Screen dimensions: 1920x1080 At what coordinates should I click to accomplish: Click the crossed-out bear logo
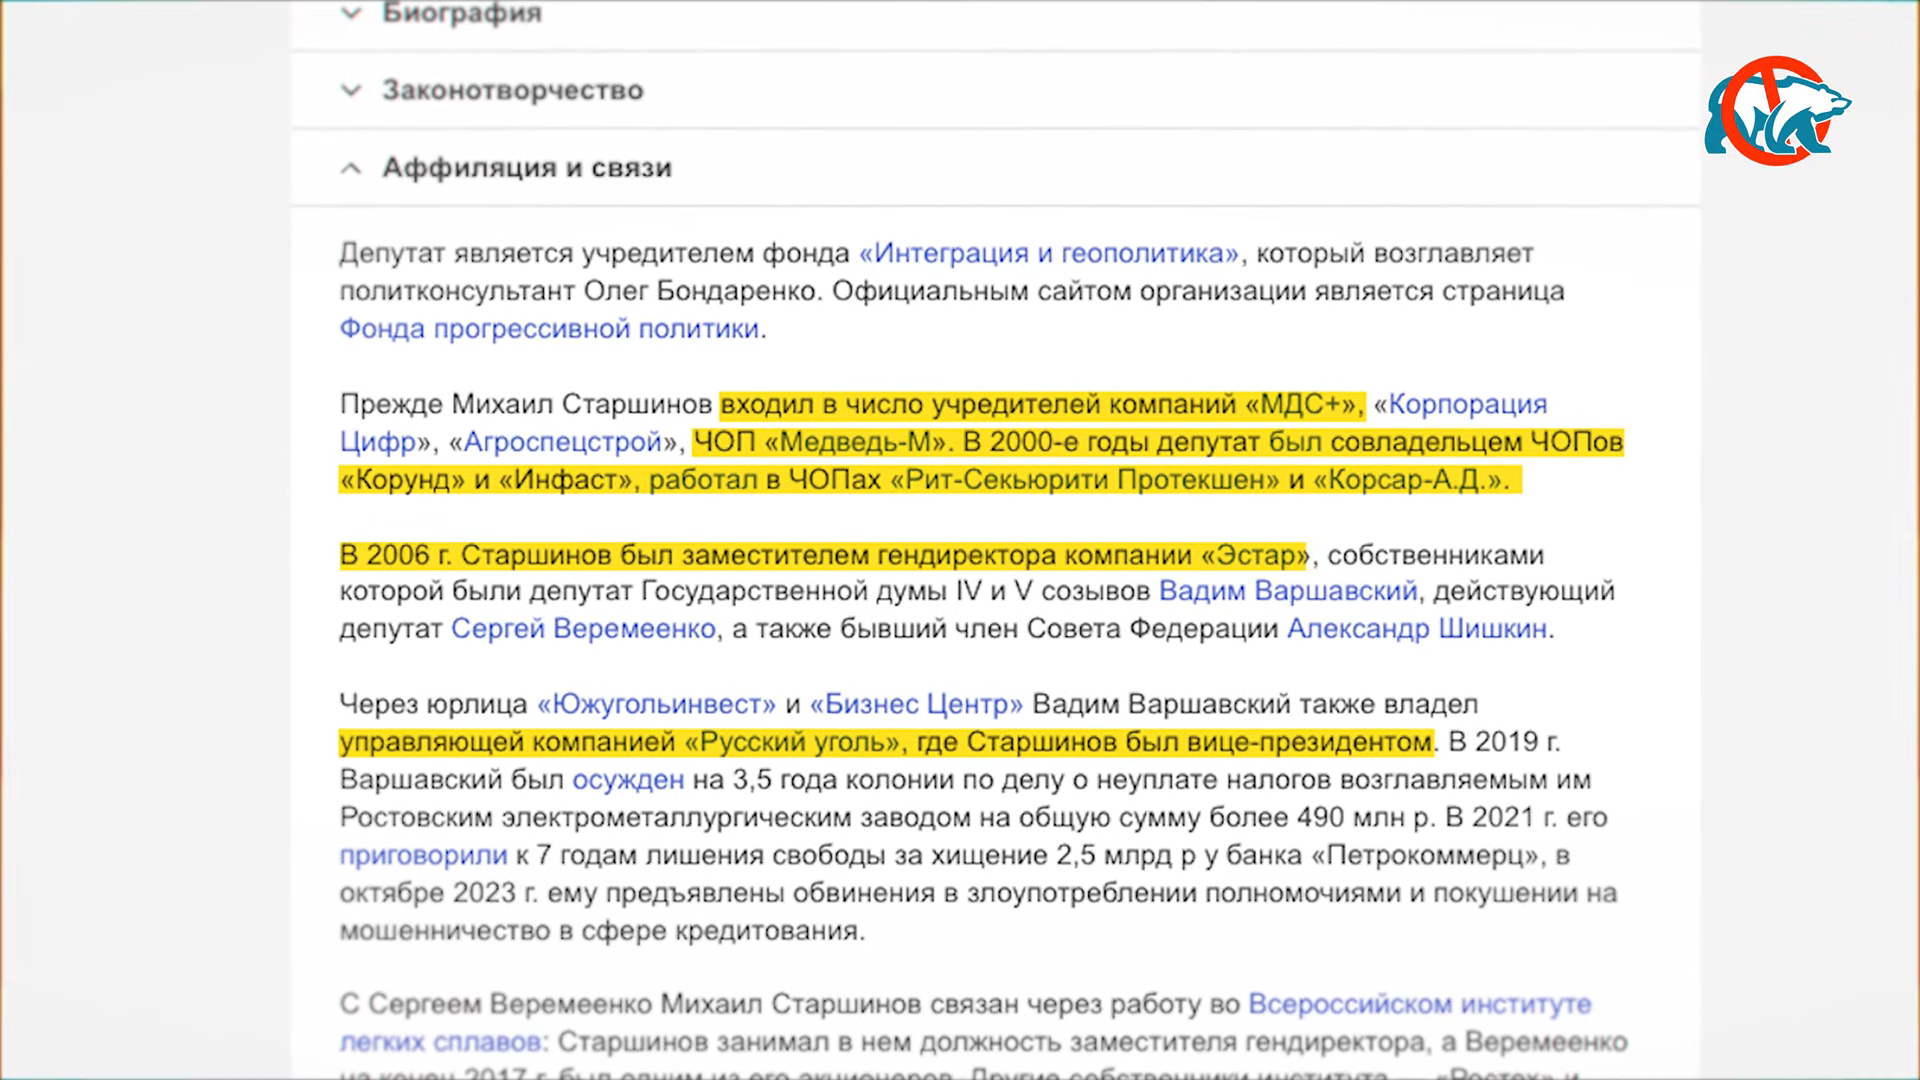click(x=1777, y=110)
